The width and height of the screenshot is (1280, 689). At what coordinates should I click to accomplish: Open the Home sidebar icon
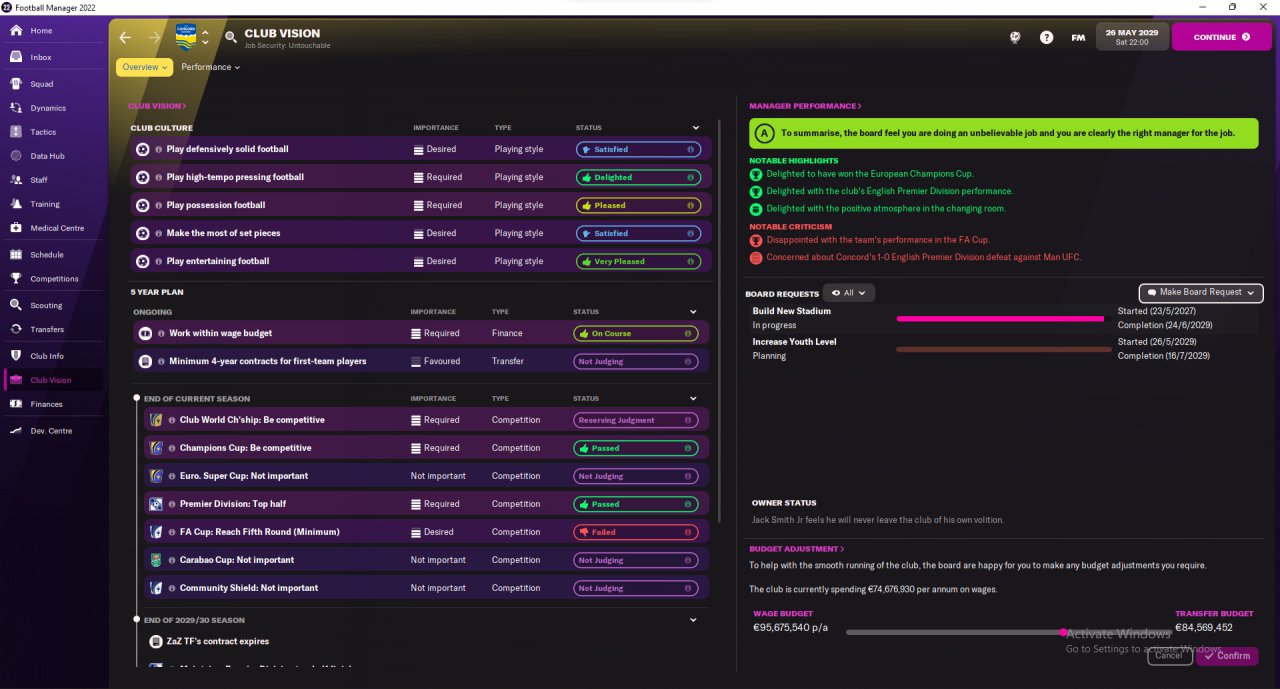[16, 31]
